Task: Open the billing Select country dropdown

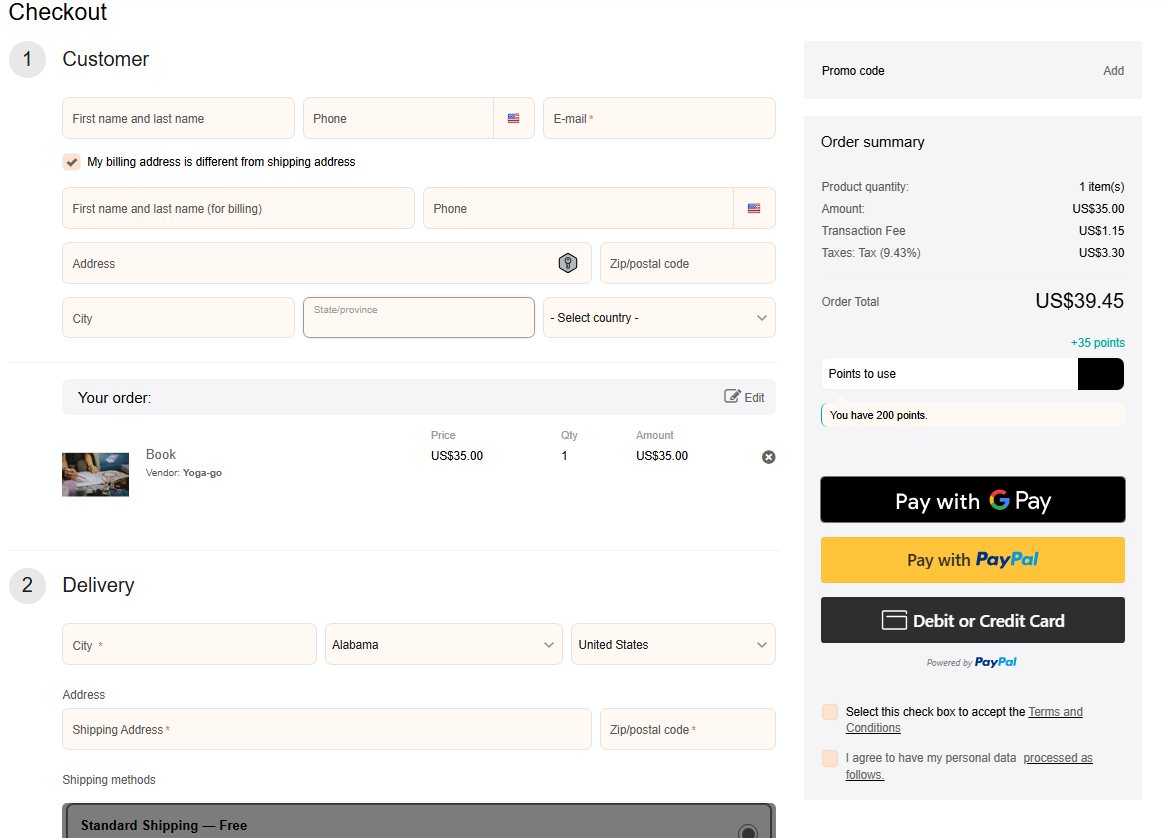Action: pyautogui.click(x=658, y=318)
